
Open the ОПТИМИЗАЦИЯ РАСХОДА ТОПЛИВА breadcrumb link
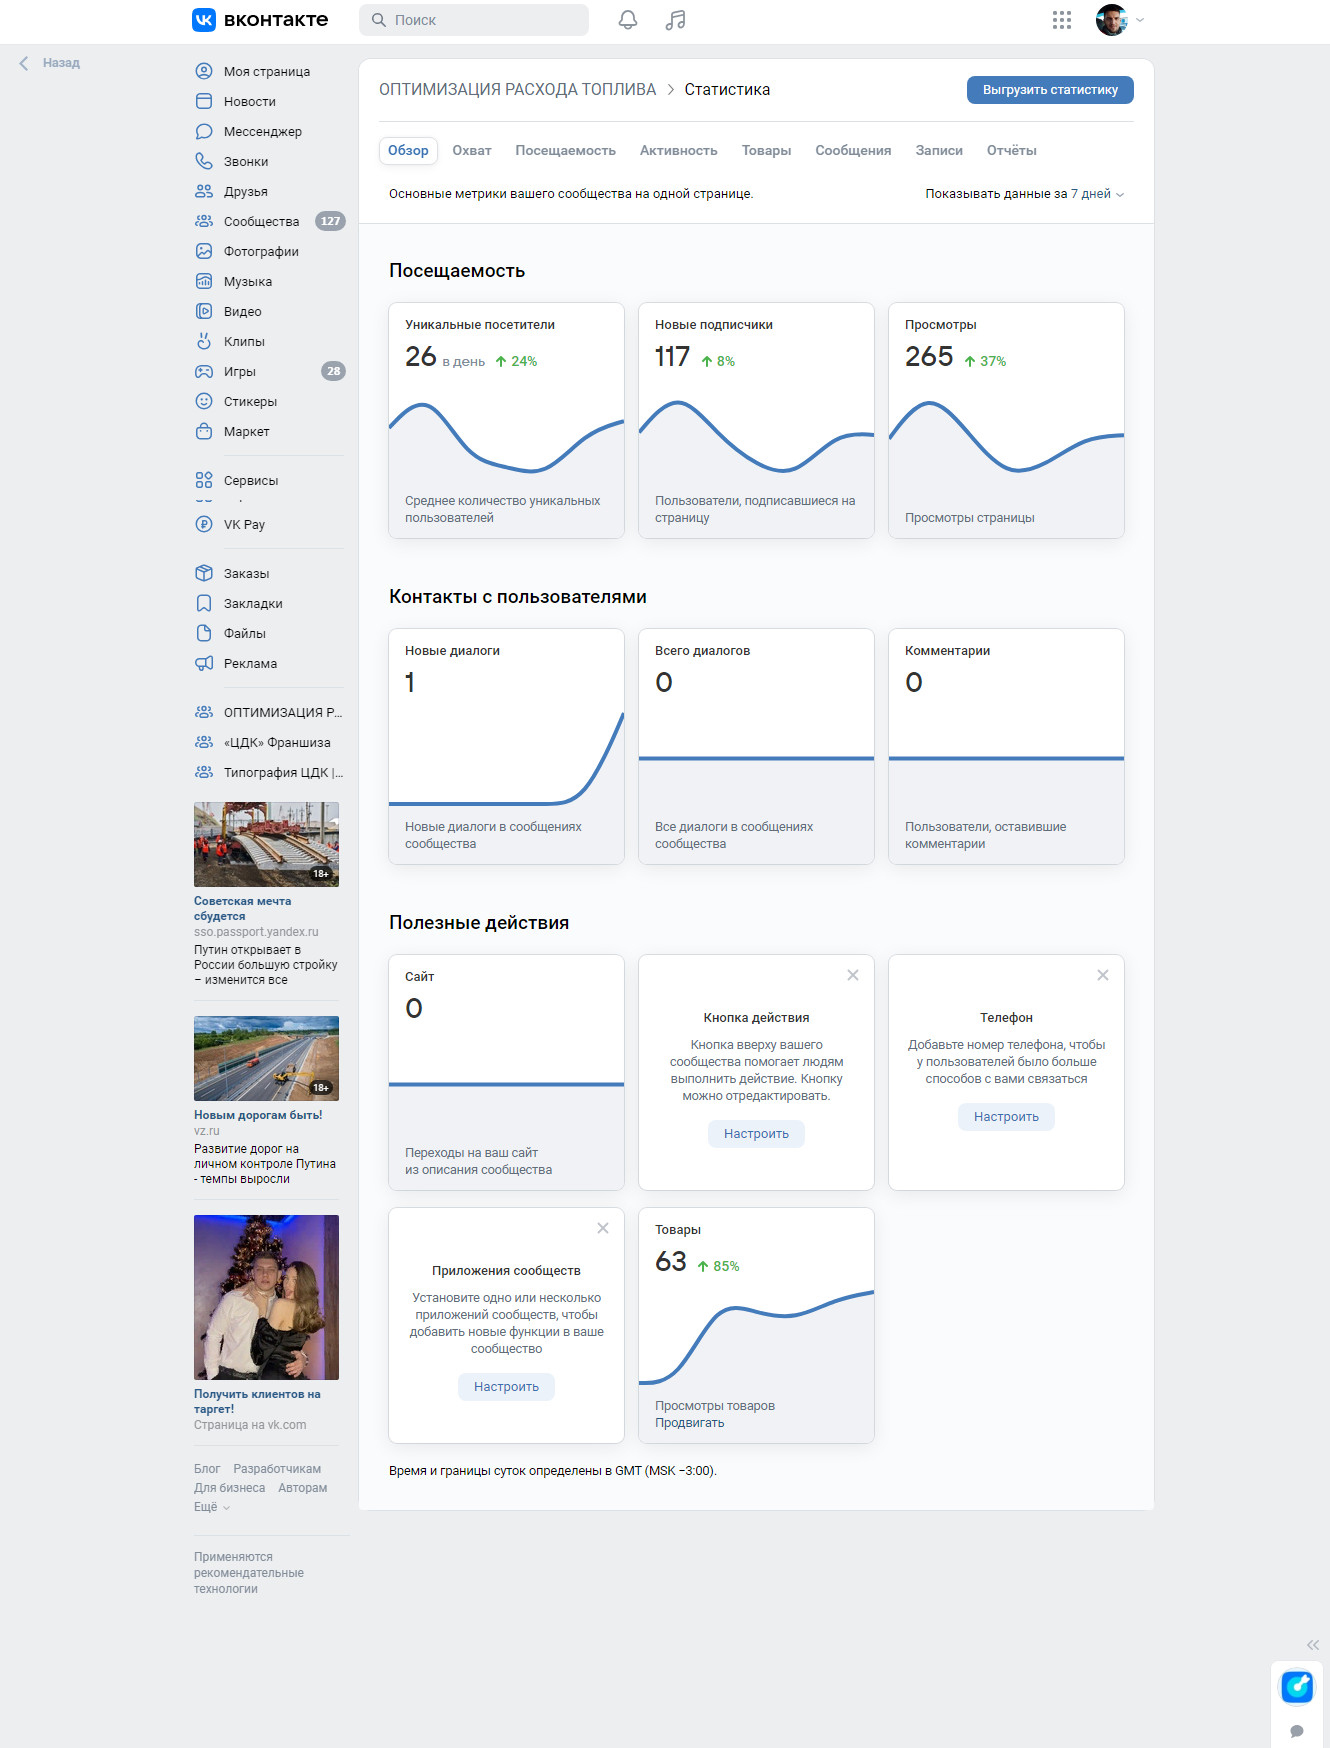(517, 90)
